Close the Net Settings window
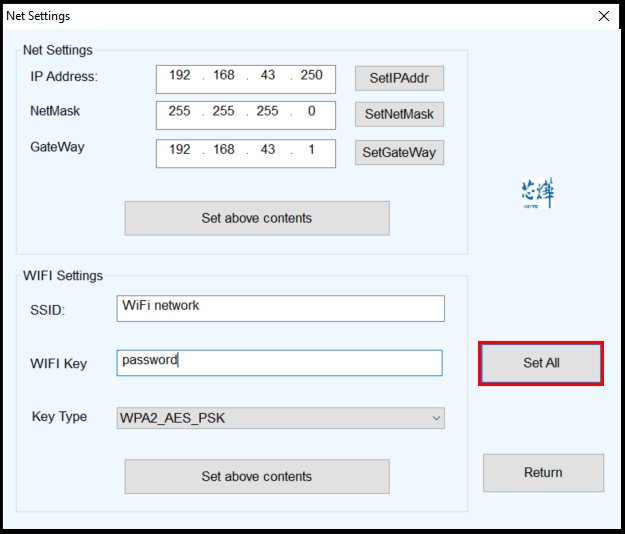This screenshot has width=625, height=534. pyautogui.click(x=603, y=16)
